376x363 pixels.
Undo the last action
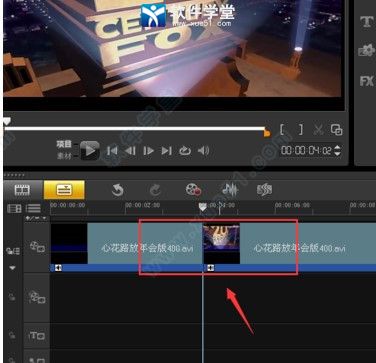117,190
